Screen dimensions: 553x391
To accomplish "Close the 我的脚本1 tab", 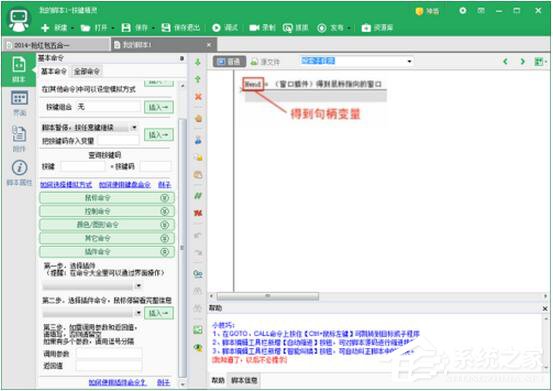I will [209, 45].
